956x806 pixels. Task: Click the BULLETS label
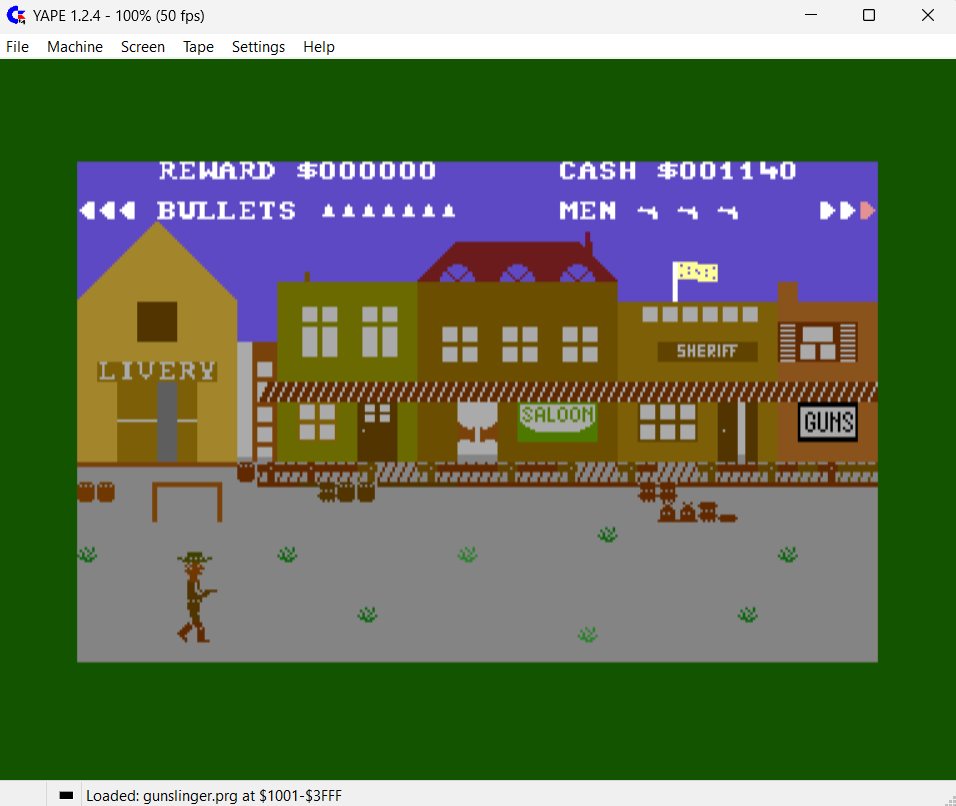pos(226,211)
